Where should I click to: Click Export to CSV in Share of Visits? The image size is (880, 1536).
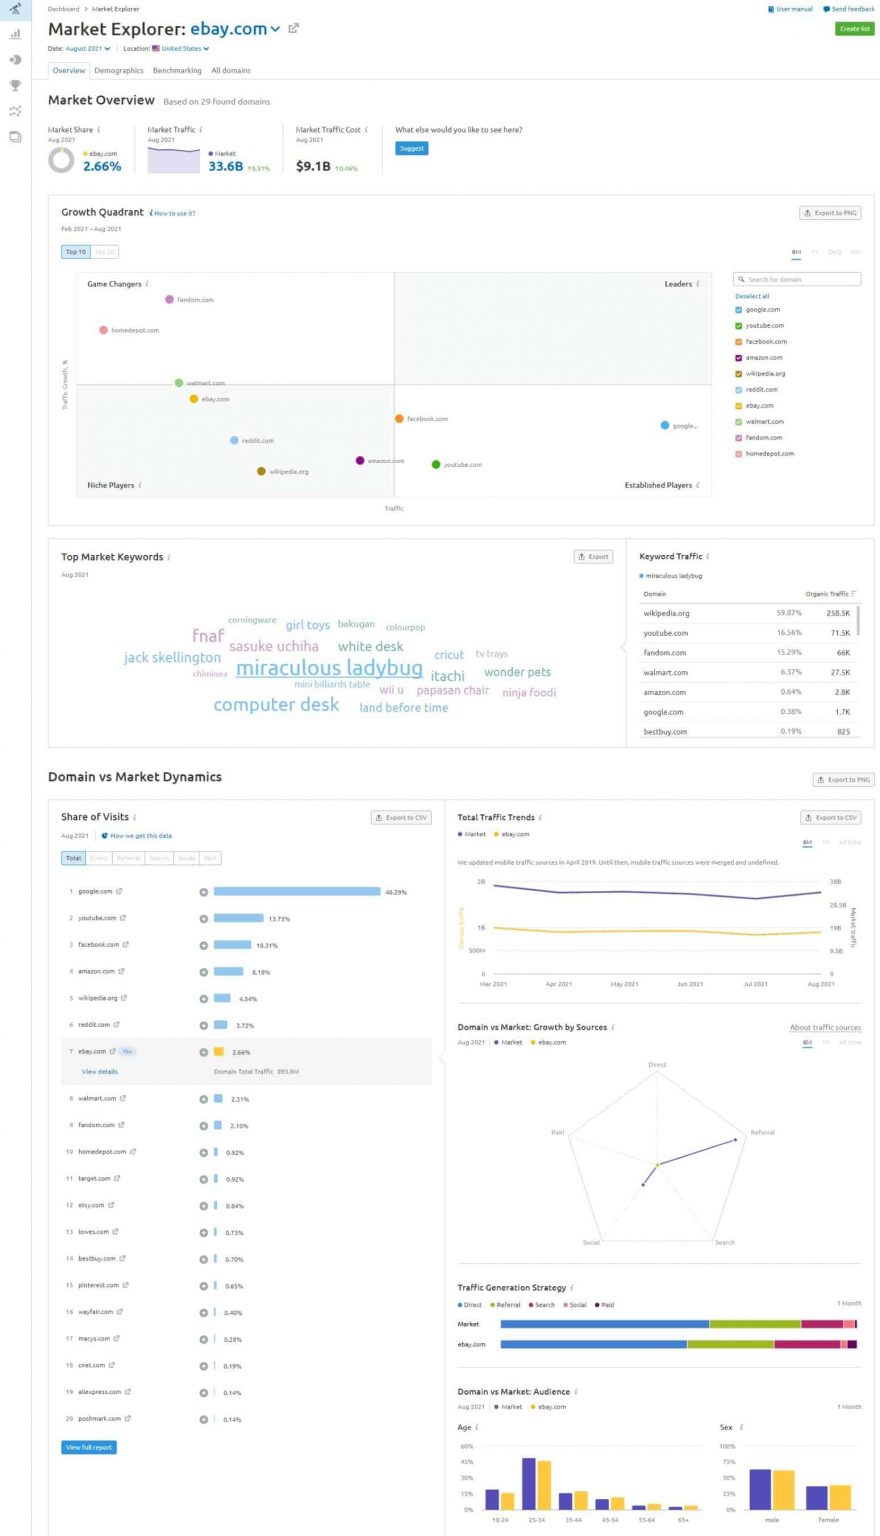click(x=400, y=817)
